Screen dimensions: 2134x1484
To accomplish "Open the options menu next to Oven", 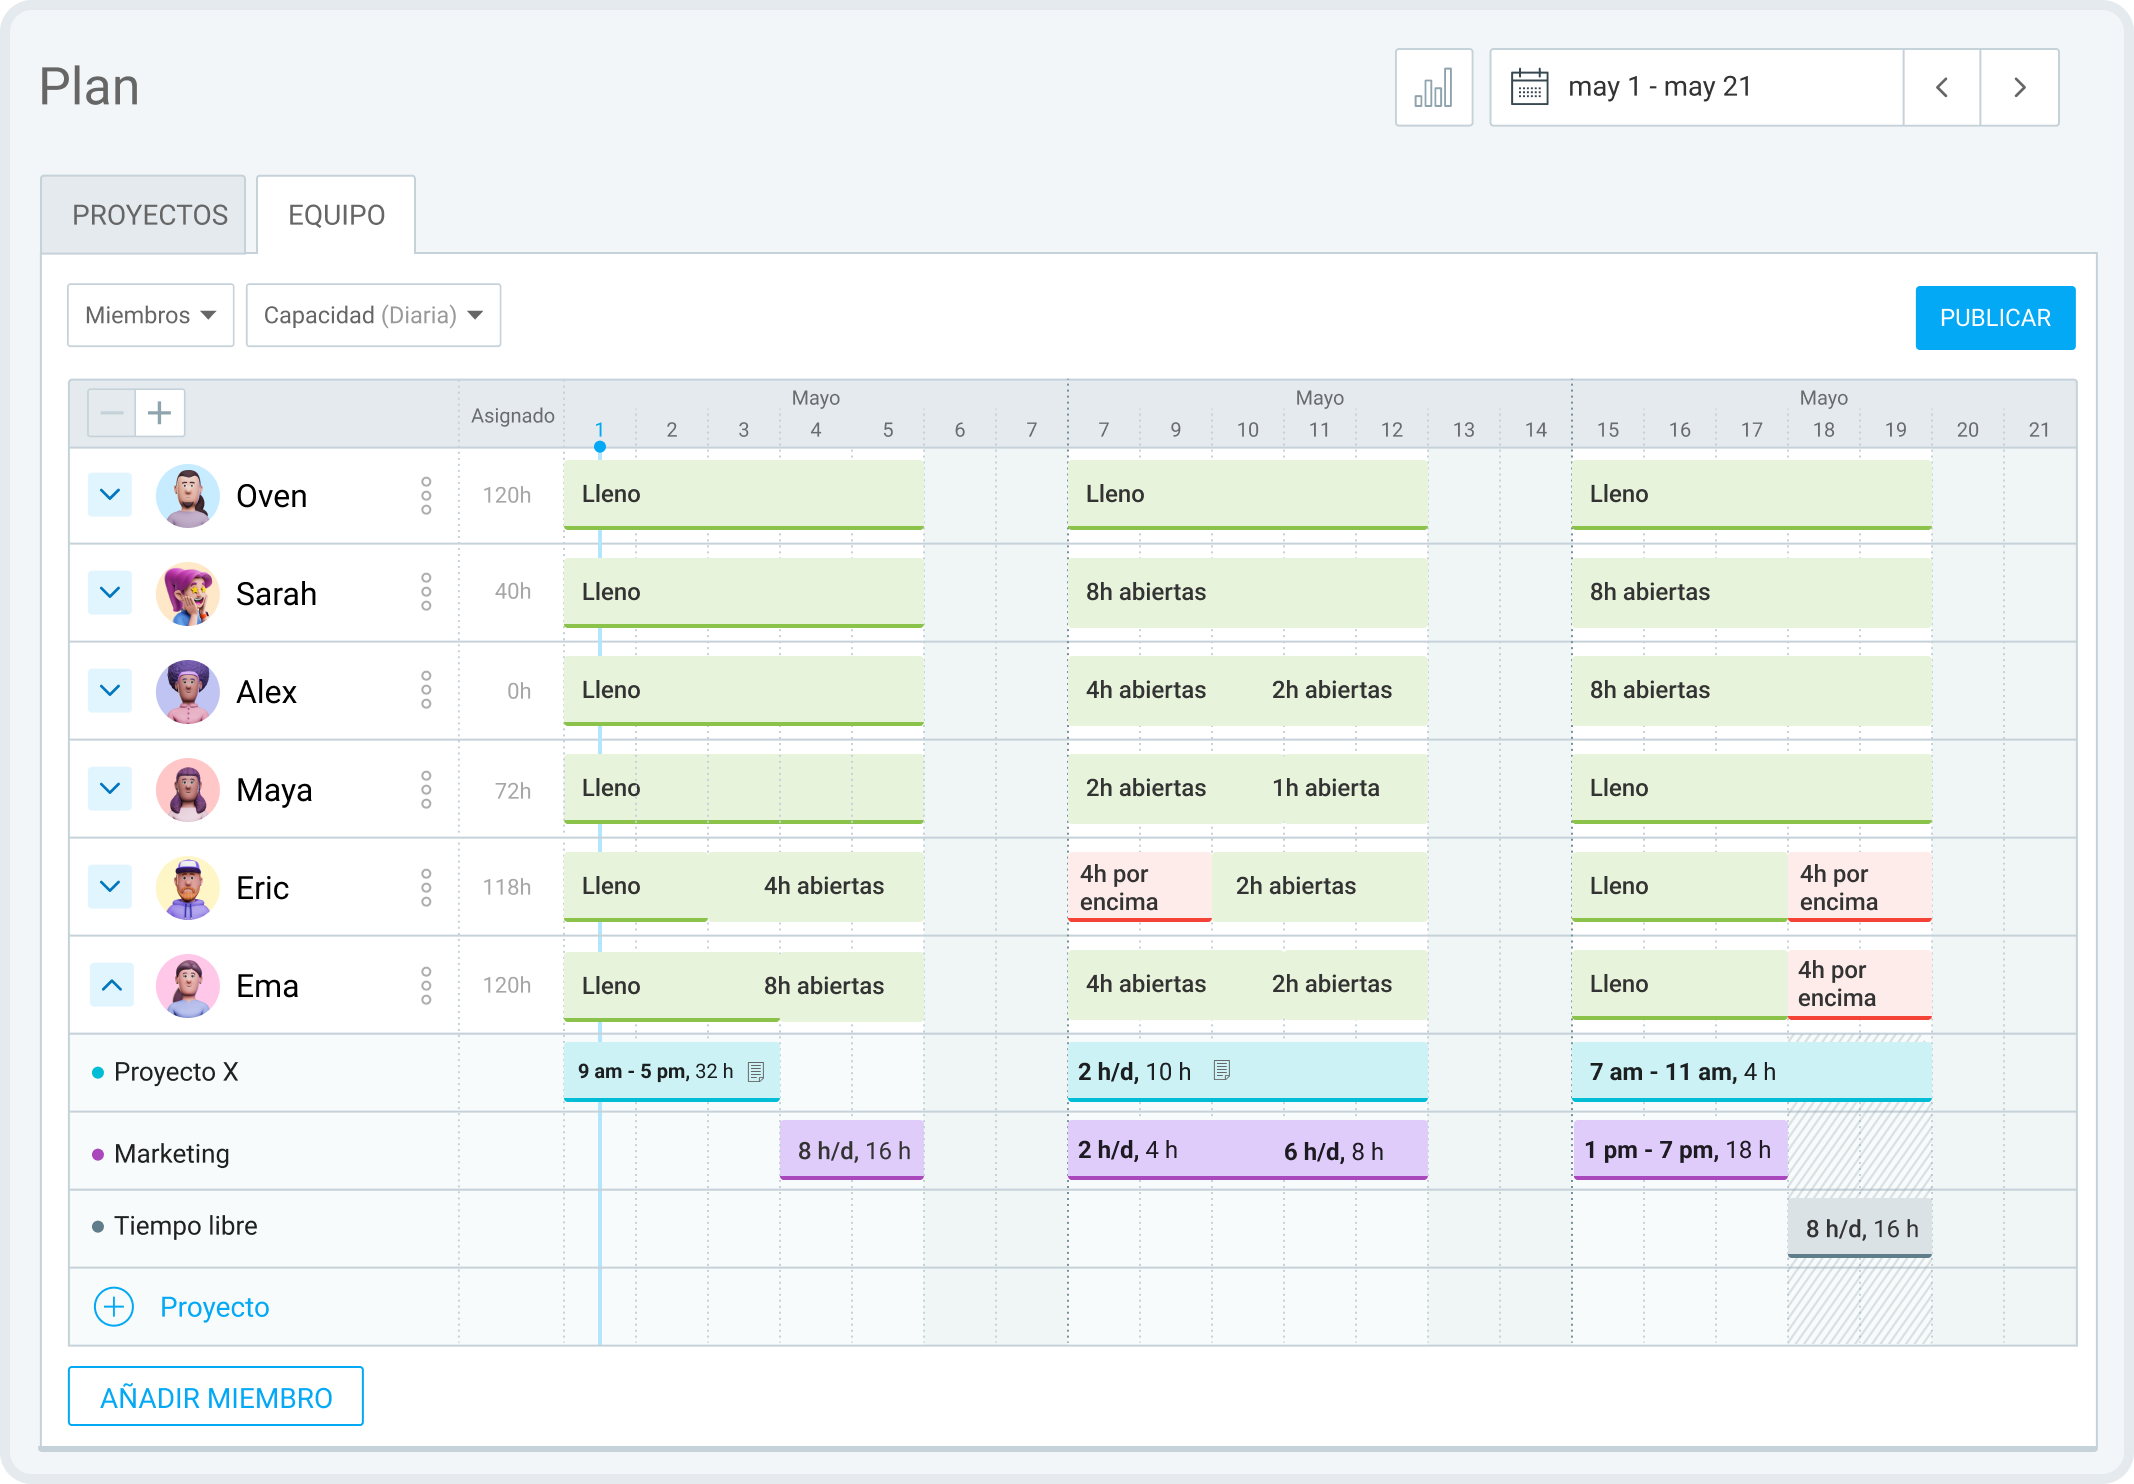I will tap(425, 495).
